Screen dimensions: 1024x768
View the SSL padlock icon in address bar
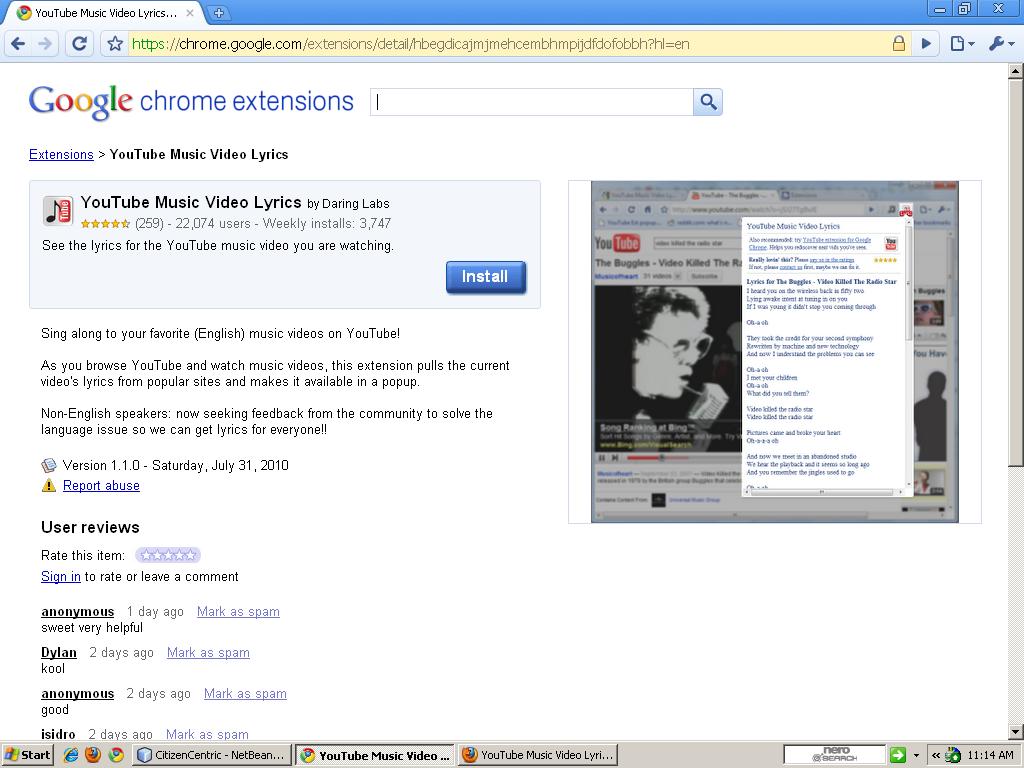click(x=899, y=44)
